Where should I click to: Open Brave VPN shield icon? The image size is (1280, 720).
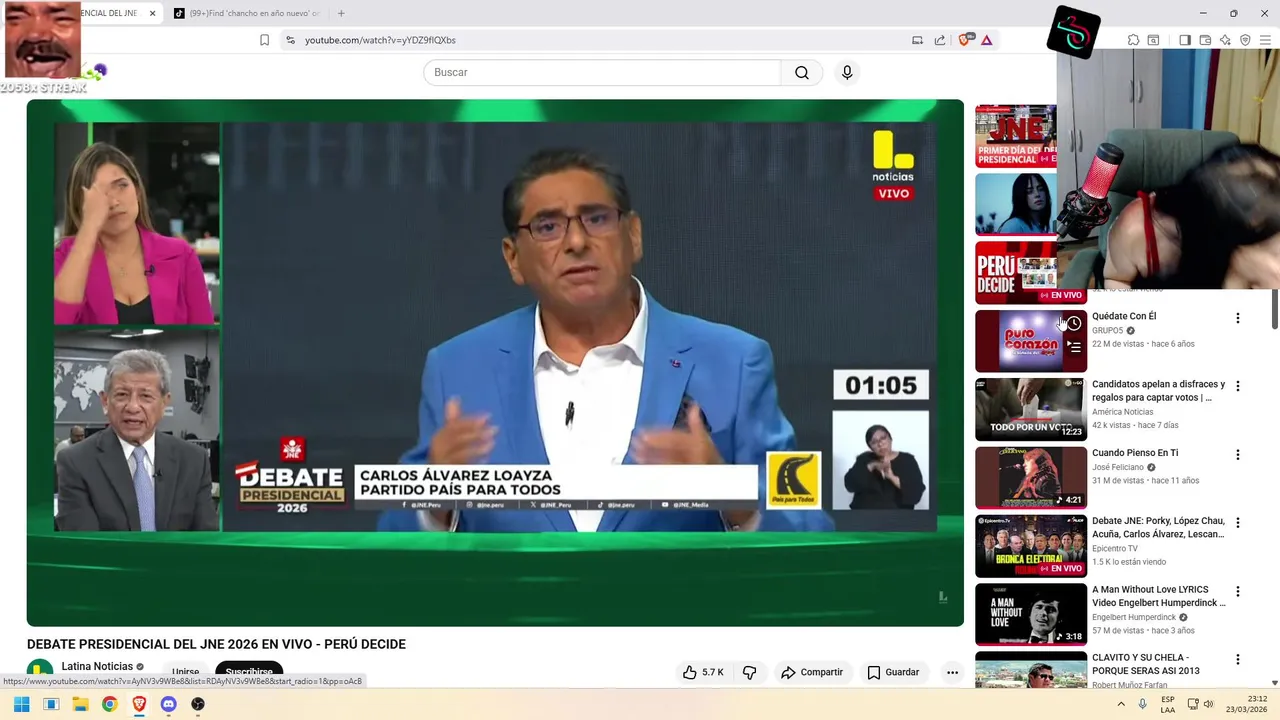click(x=1245, y=40)
